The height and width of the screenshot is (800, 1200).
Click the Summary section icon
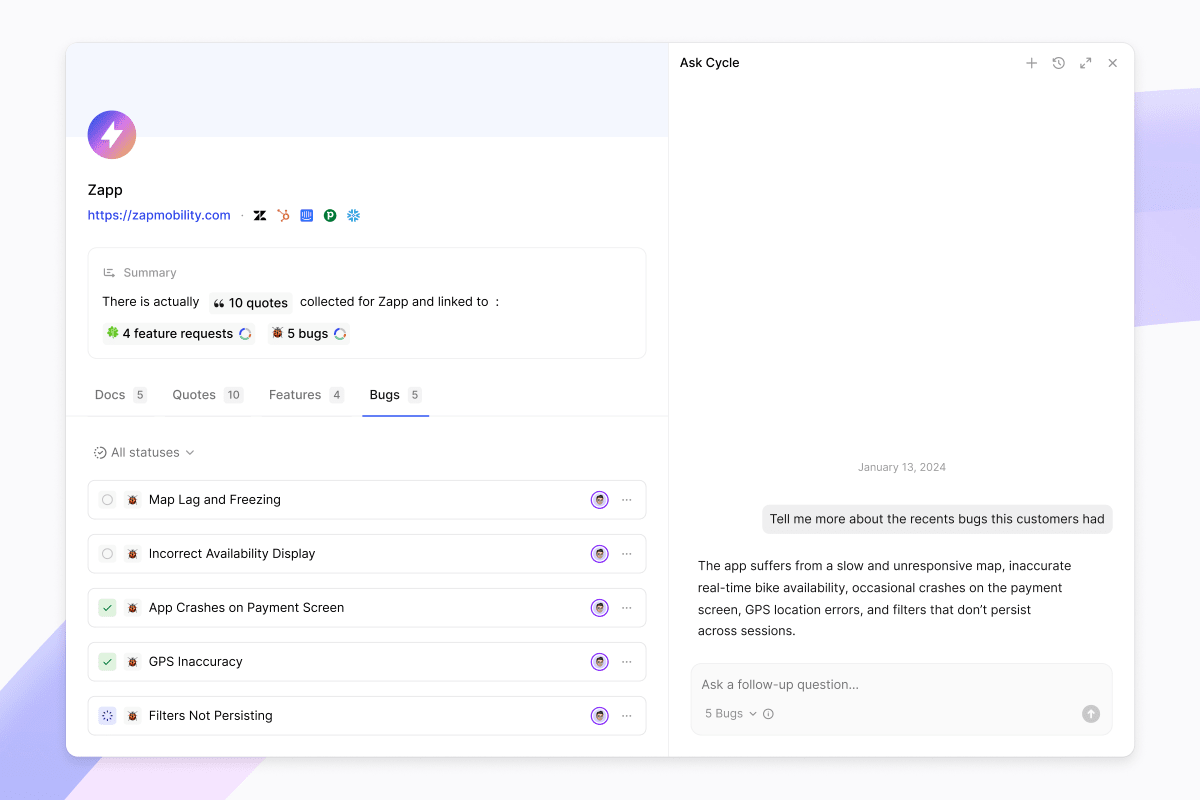click(x=109, y=273)
